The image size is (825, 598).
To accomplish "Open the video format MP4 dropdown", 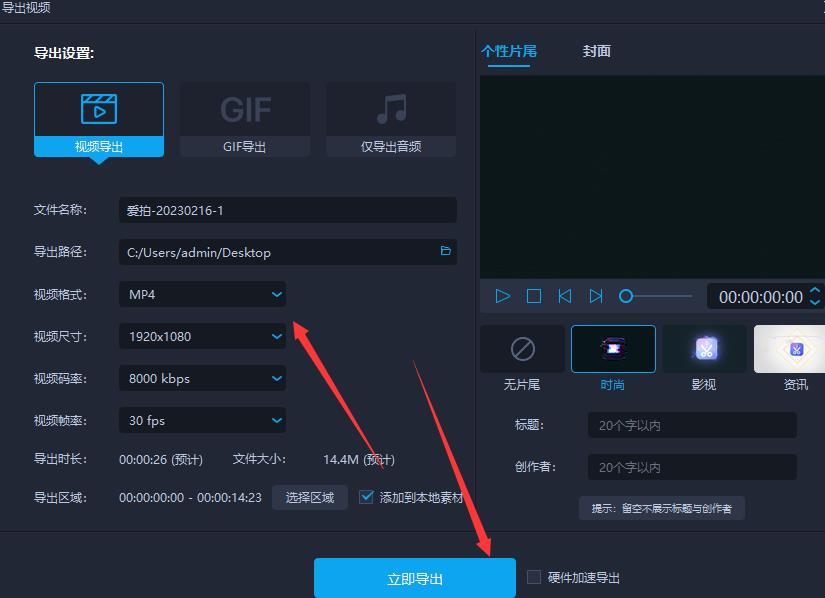I will [203, 294].
